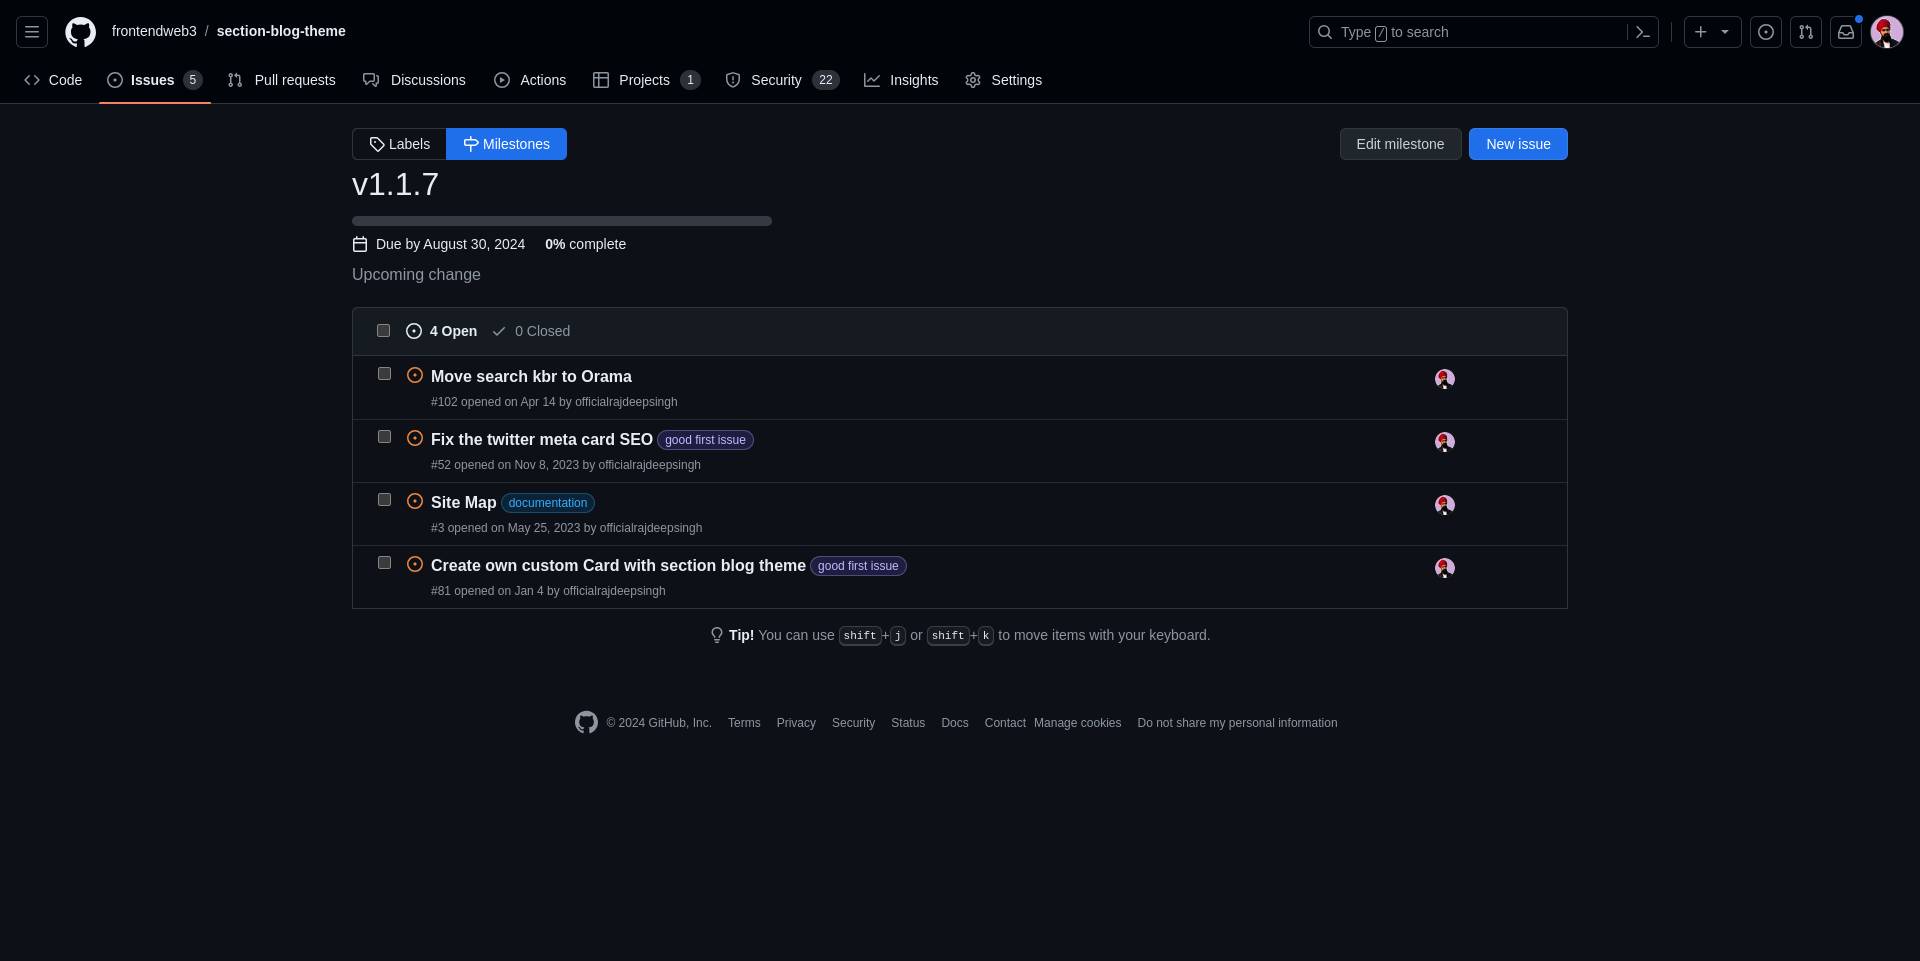Open issue Fix the twitter meta card SEO
This screenshot has width=1920, height=961.
point(542,439)
